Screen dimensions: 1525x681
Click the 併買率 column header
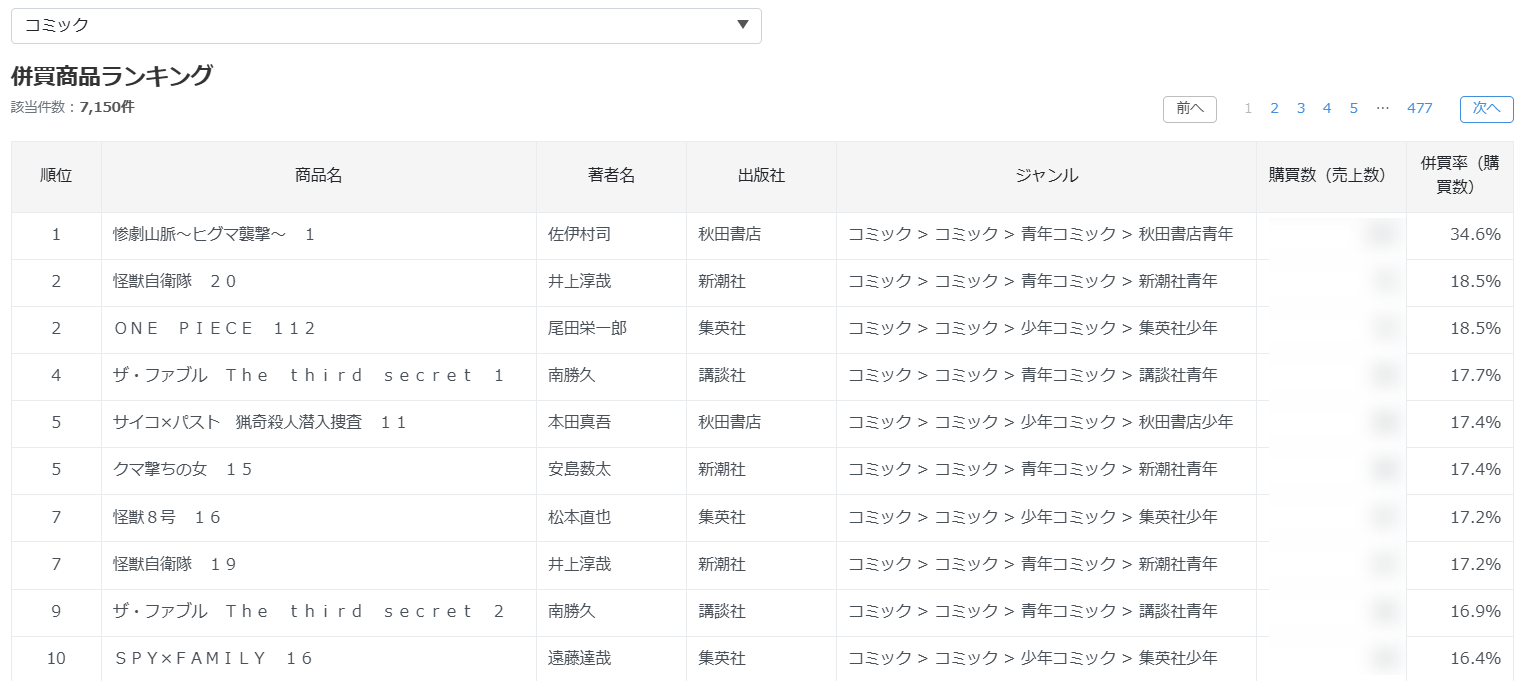pyautogui.click(x=1460, y=176)
